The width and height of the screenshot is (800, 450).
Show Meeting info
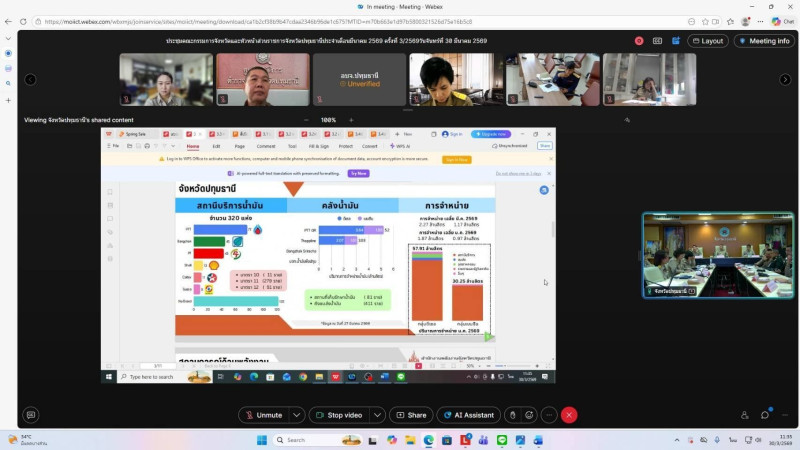pos(765,41)
